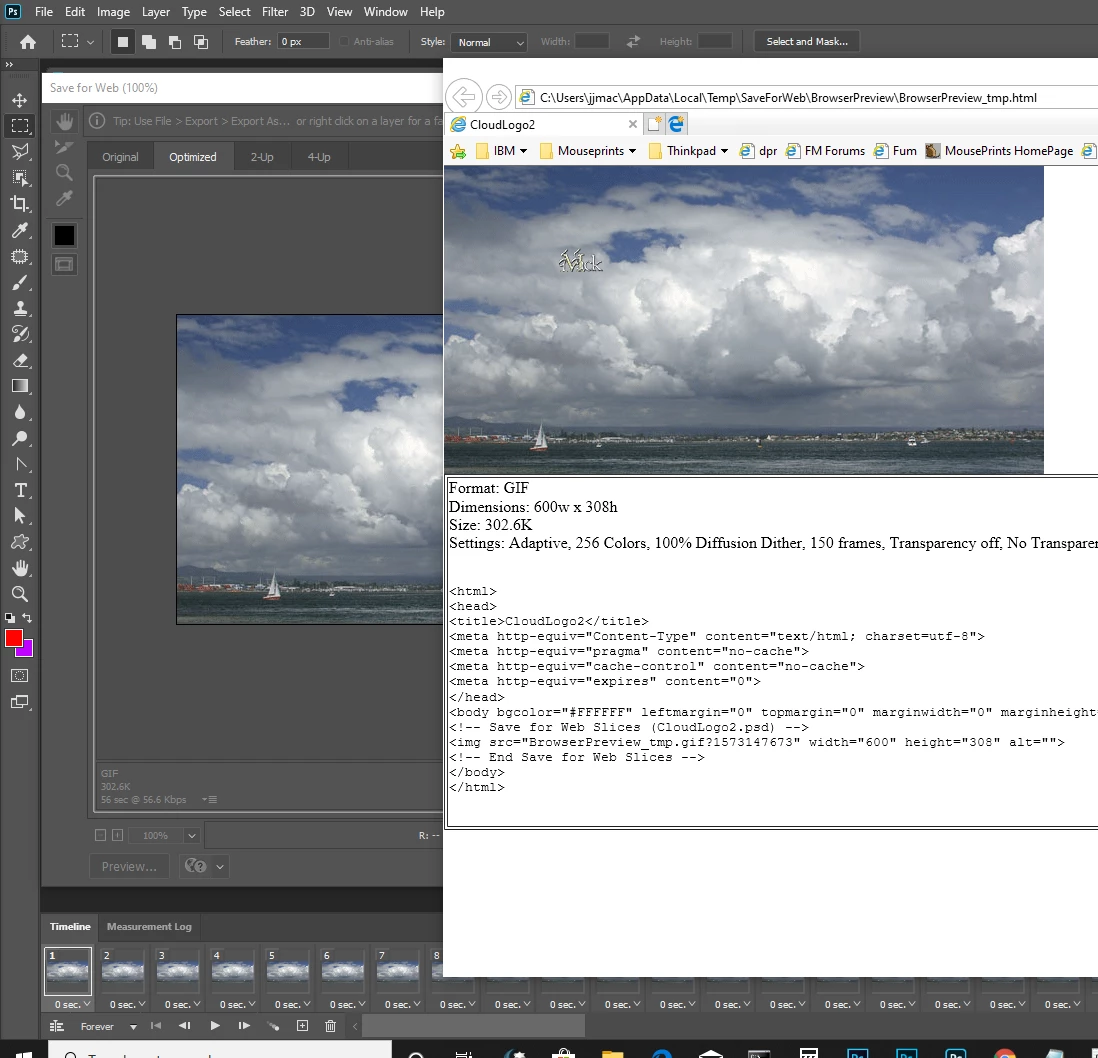Choose Add to selection mode
This screenshot has height=1058, width=1098.
[x=149, y=42]
